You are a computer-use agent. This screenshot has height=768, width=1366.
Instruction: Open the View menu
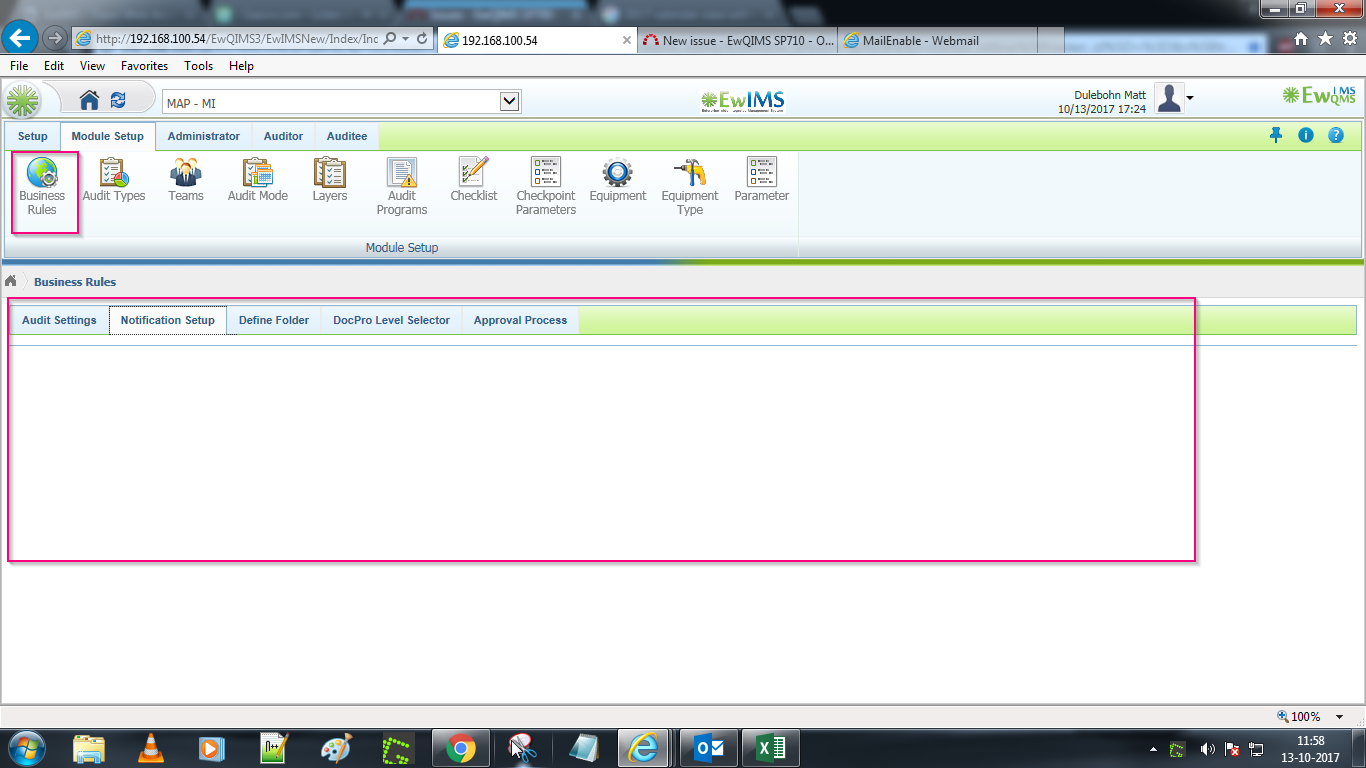pyautogui.click(x=92, y=65)
